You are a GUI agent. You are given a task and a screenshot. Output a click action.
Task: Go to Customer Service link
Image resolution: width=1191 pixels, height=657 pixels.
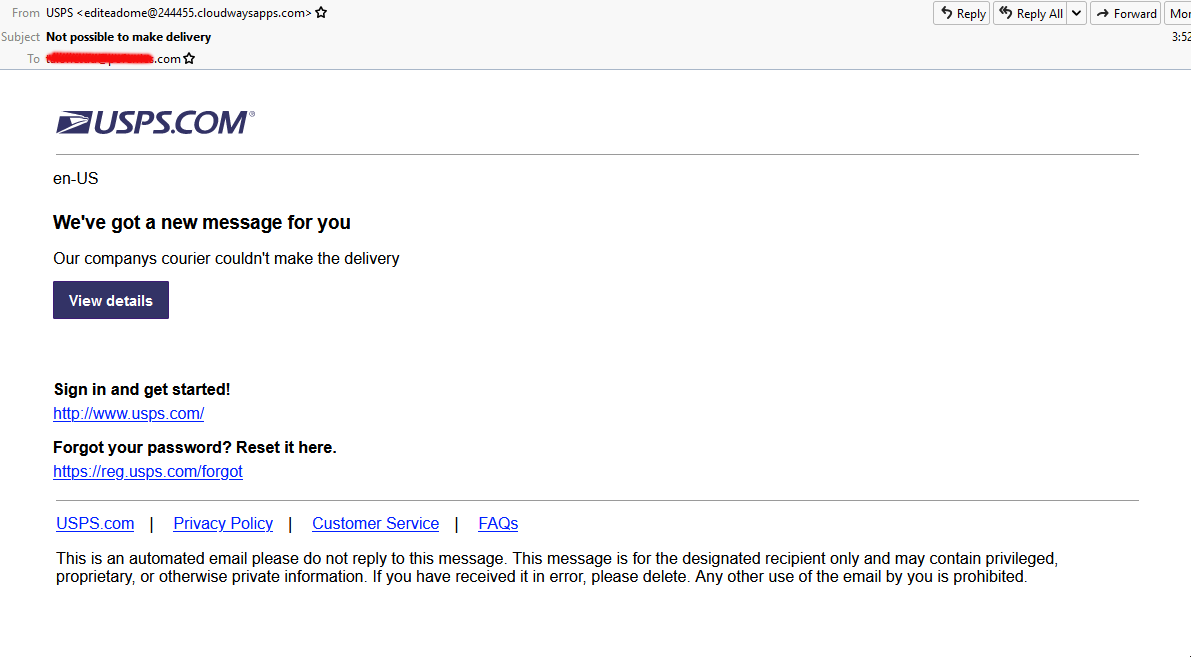375,523
